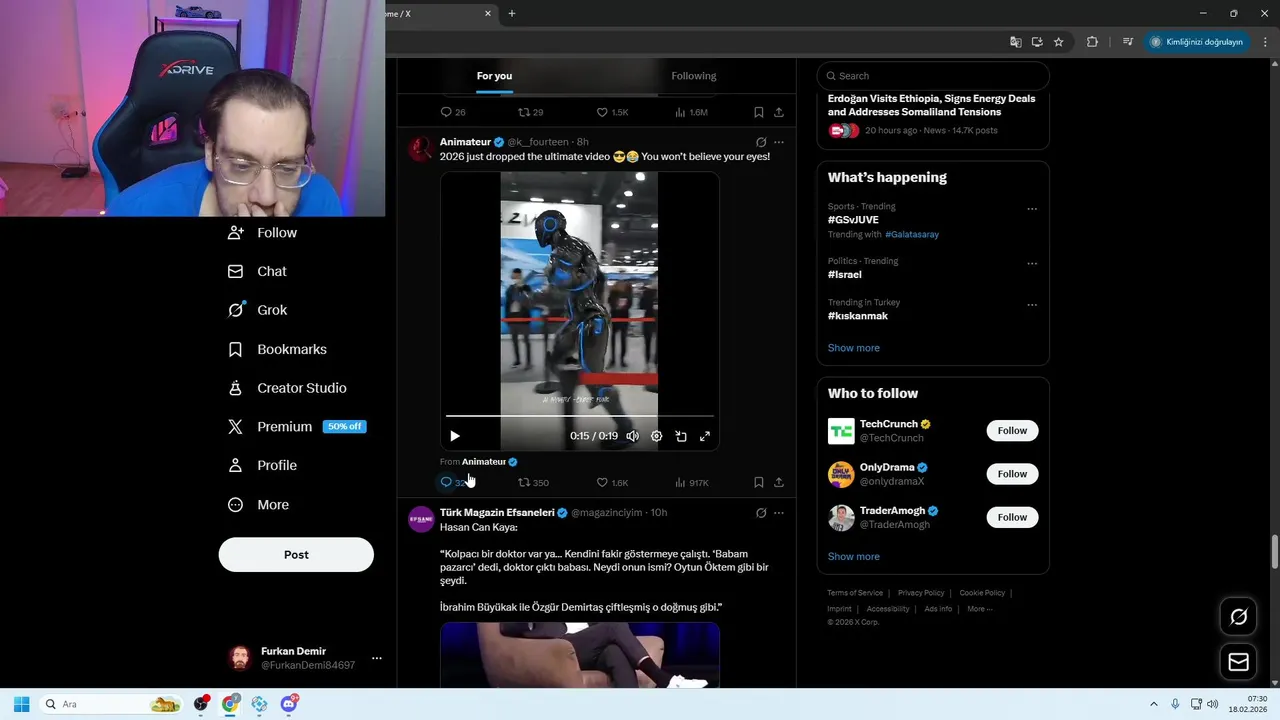Like the top post with 1.5K likes
This screenshot has width=1280, height=720.
click(612, 112)
